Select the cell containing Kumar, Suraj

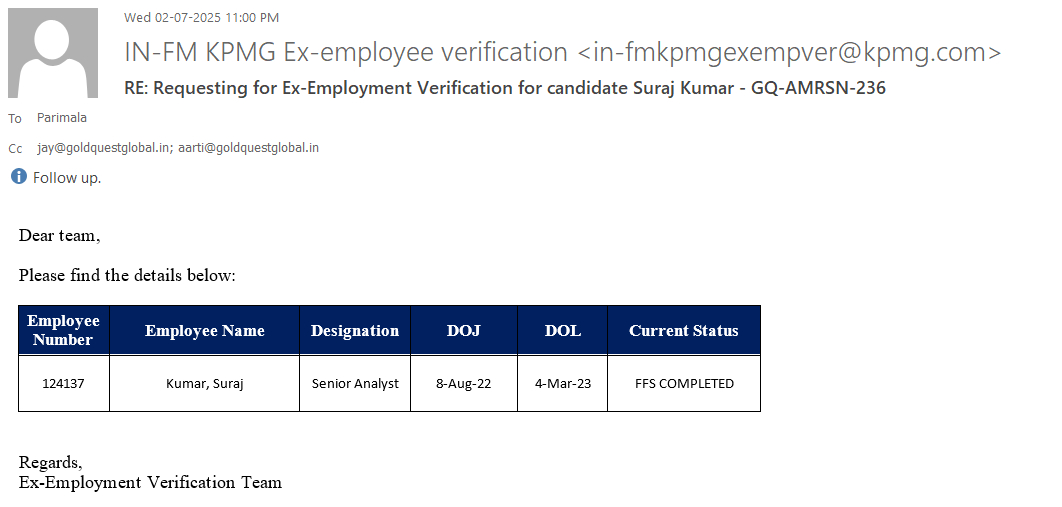tap(205, 383)
